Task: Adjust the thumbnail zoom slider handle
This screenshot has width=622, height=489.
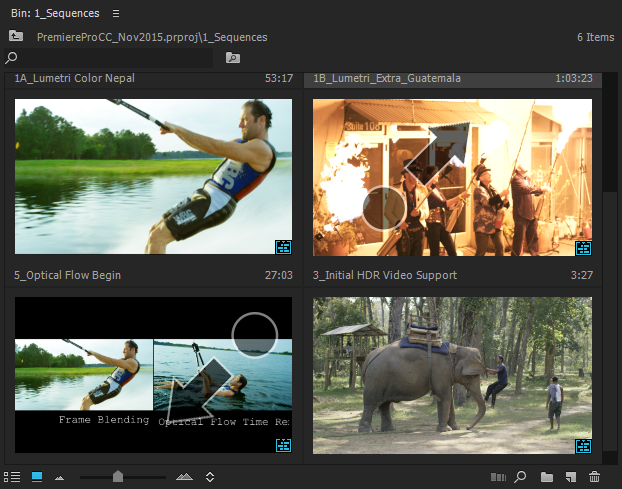Action: [118, 478]
